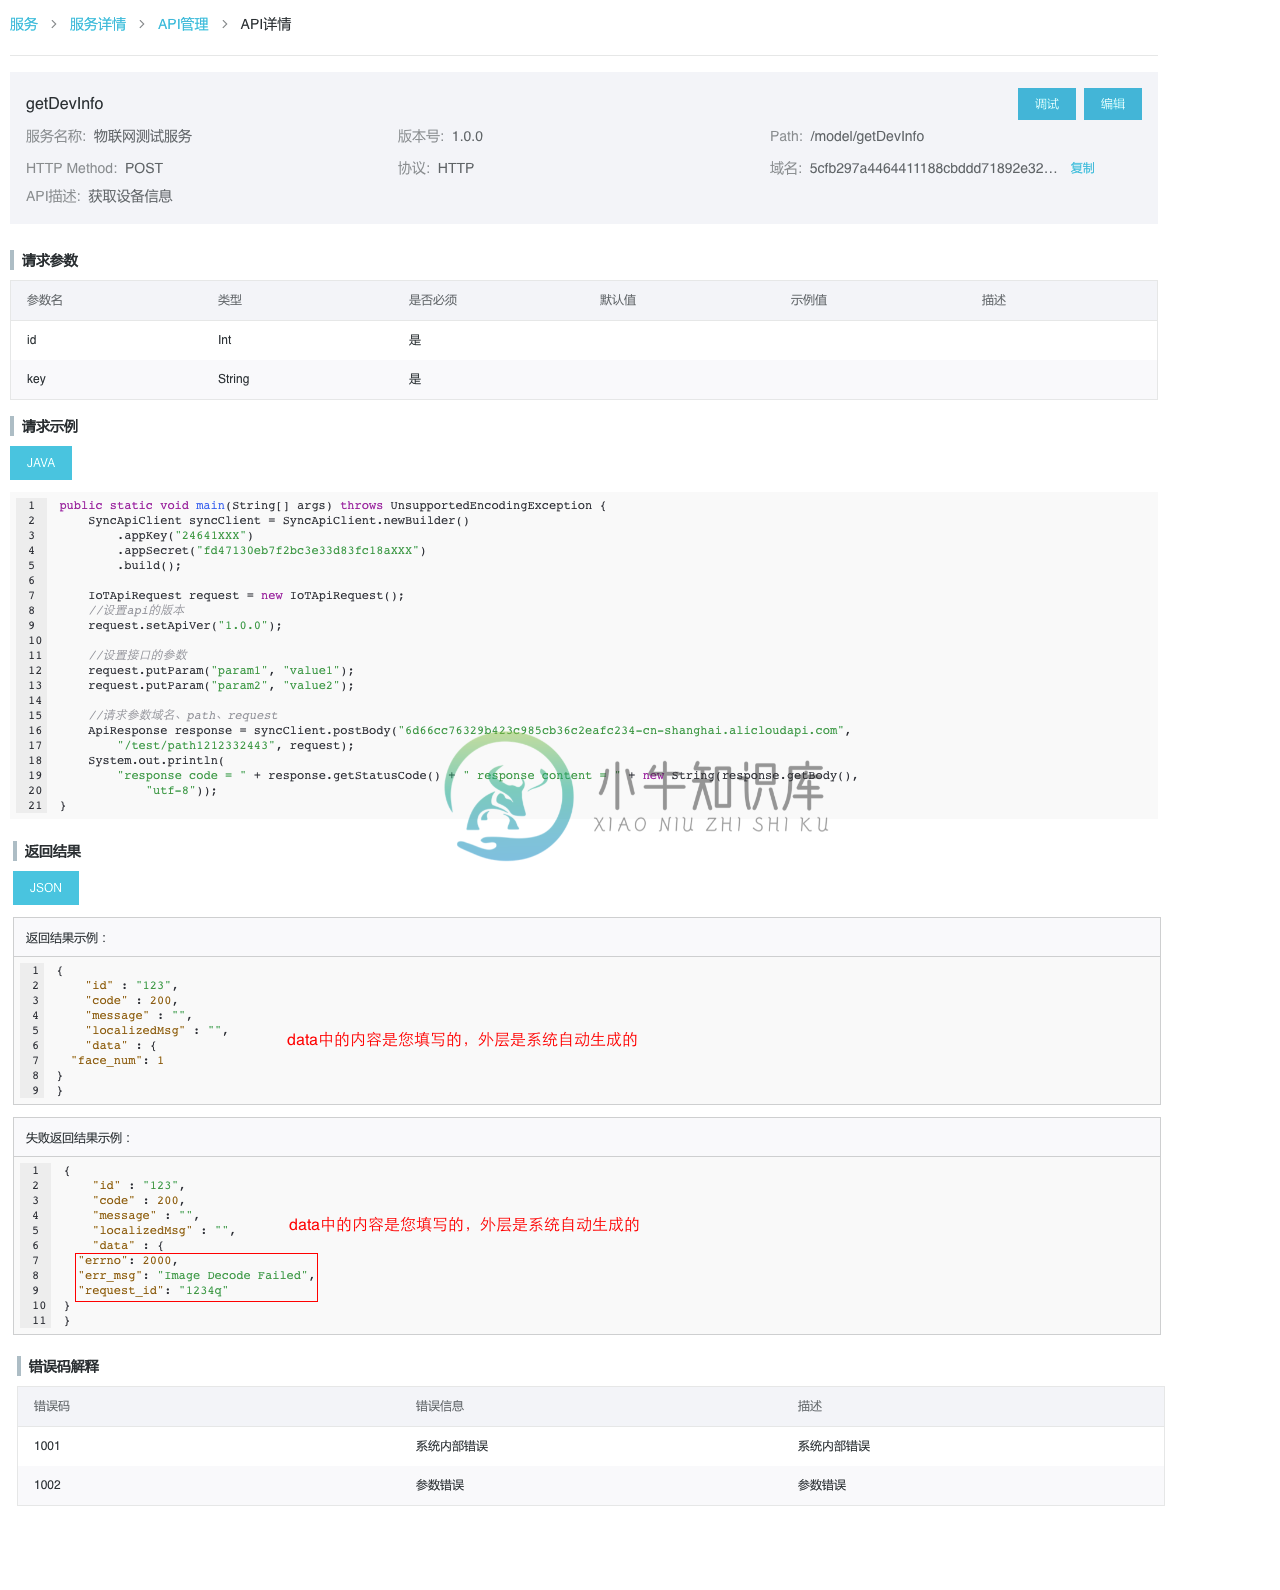Click the 请求参数 section heading
1280x1590 pixels.
click(x=50, y=260)
